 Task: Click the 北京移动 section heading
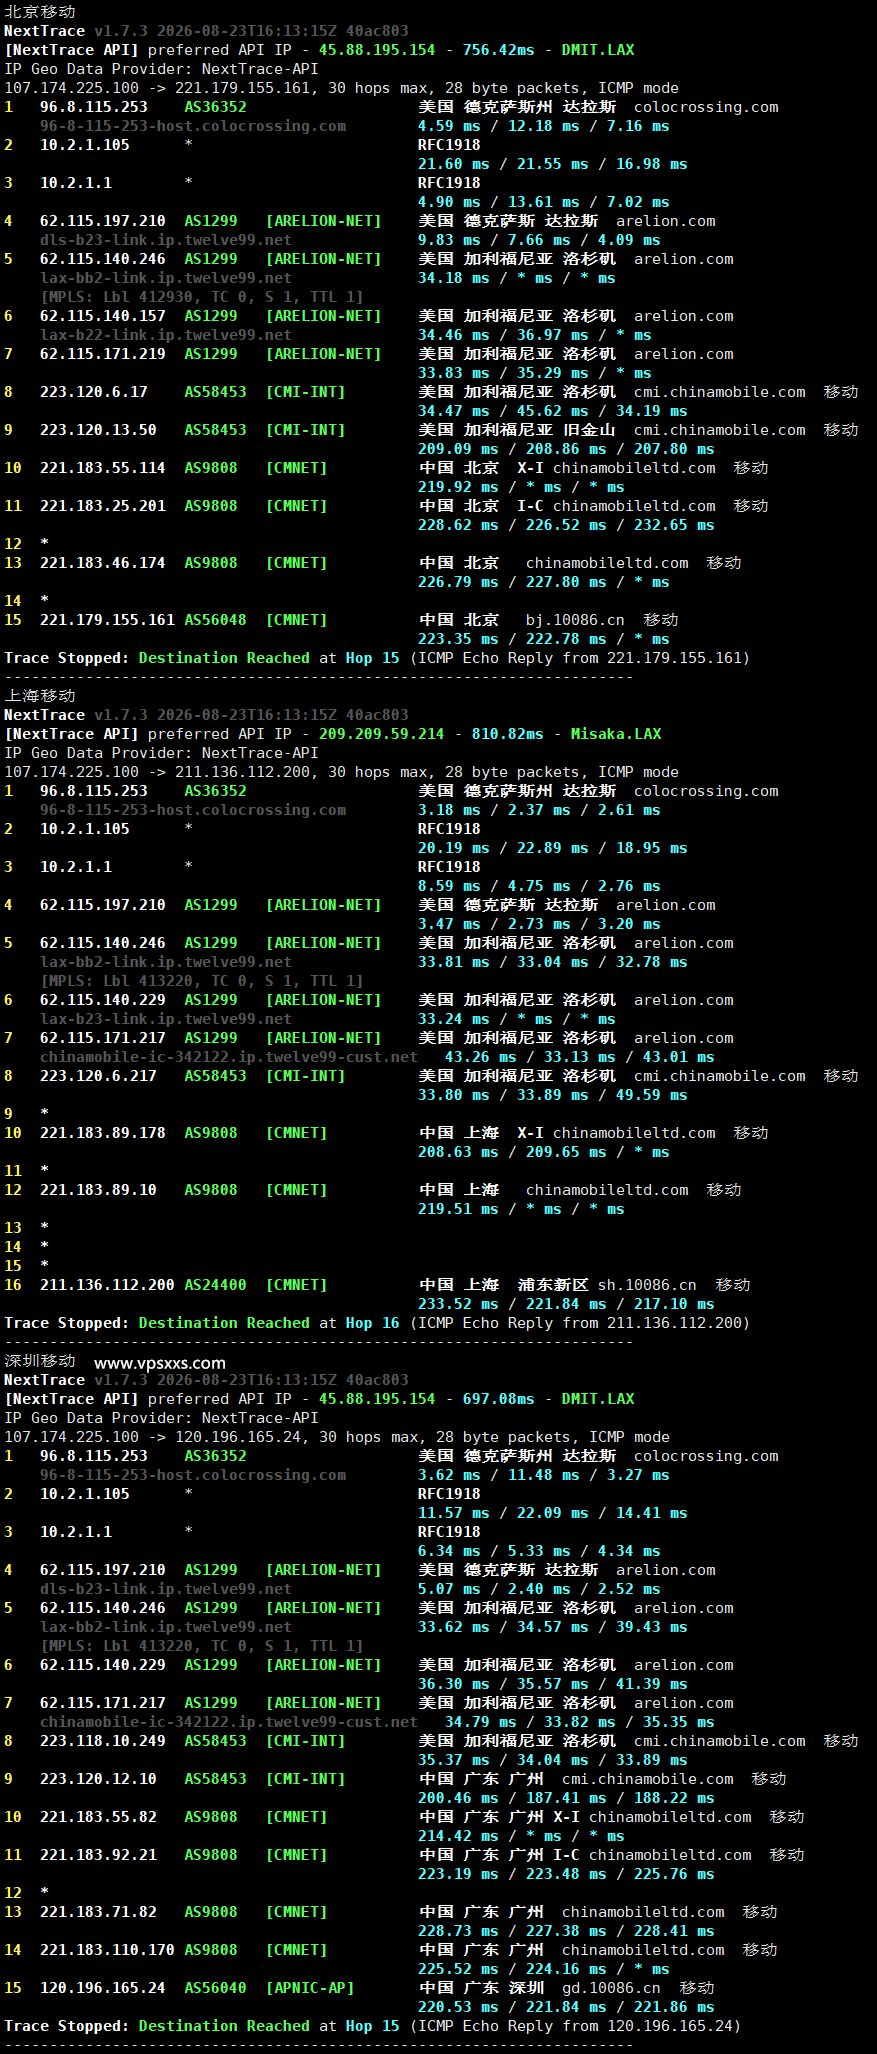pos(40,12)
